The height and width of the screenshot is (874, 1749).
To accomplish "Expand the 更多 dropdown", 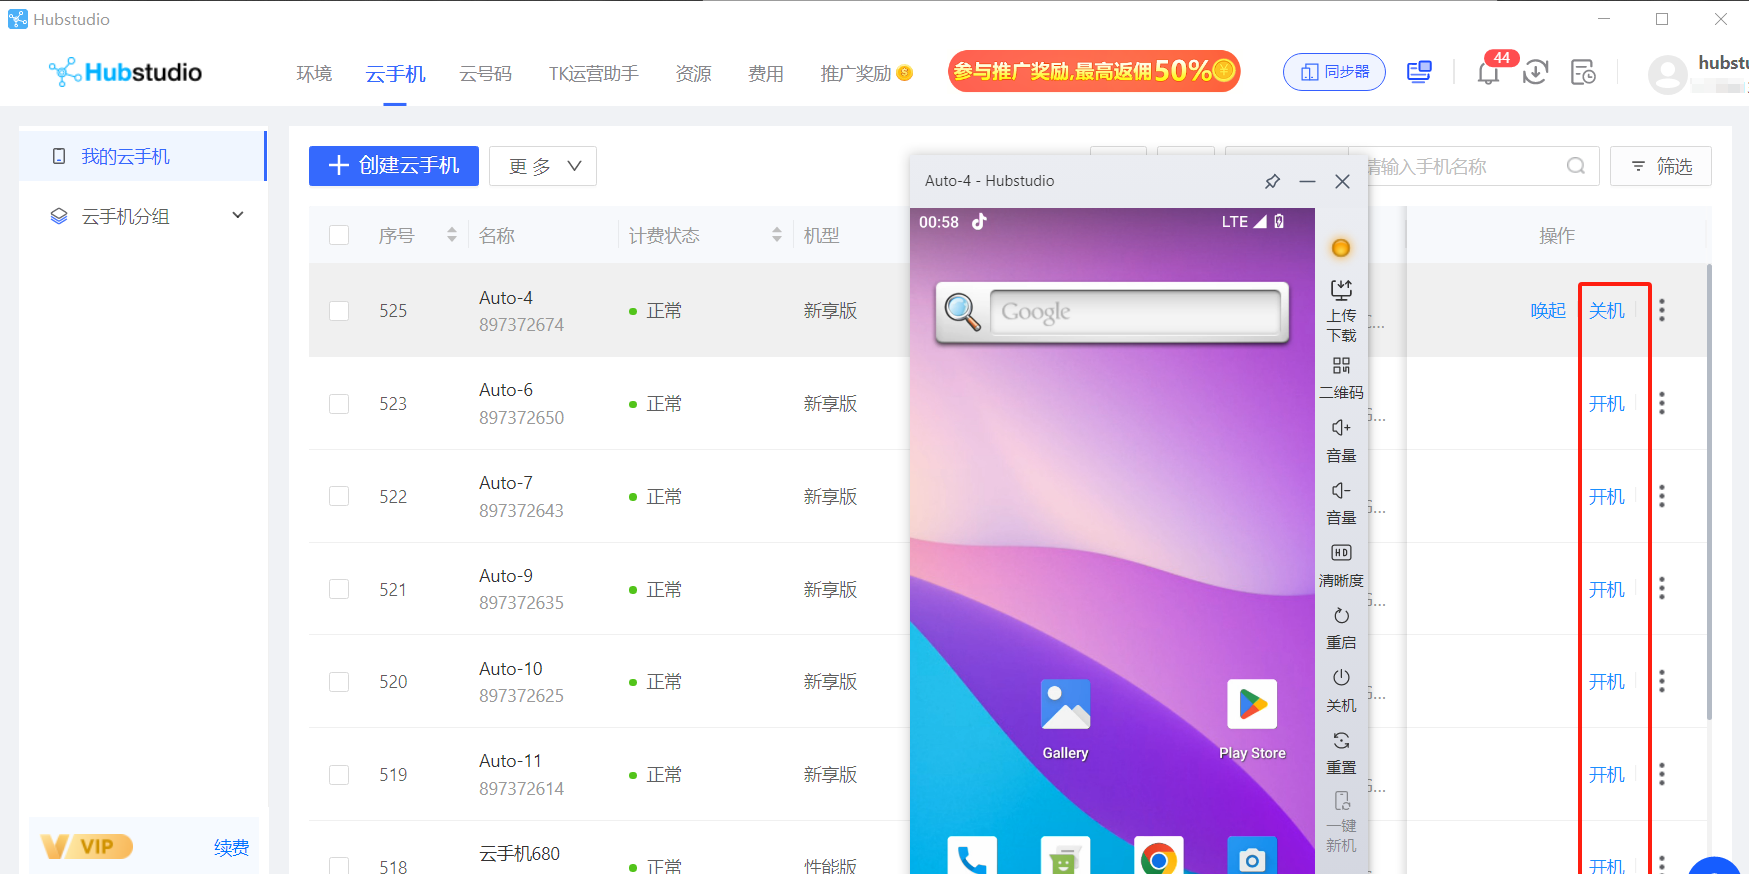I will tap(543, 166).
